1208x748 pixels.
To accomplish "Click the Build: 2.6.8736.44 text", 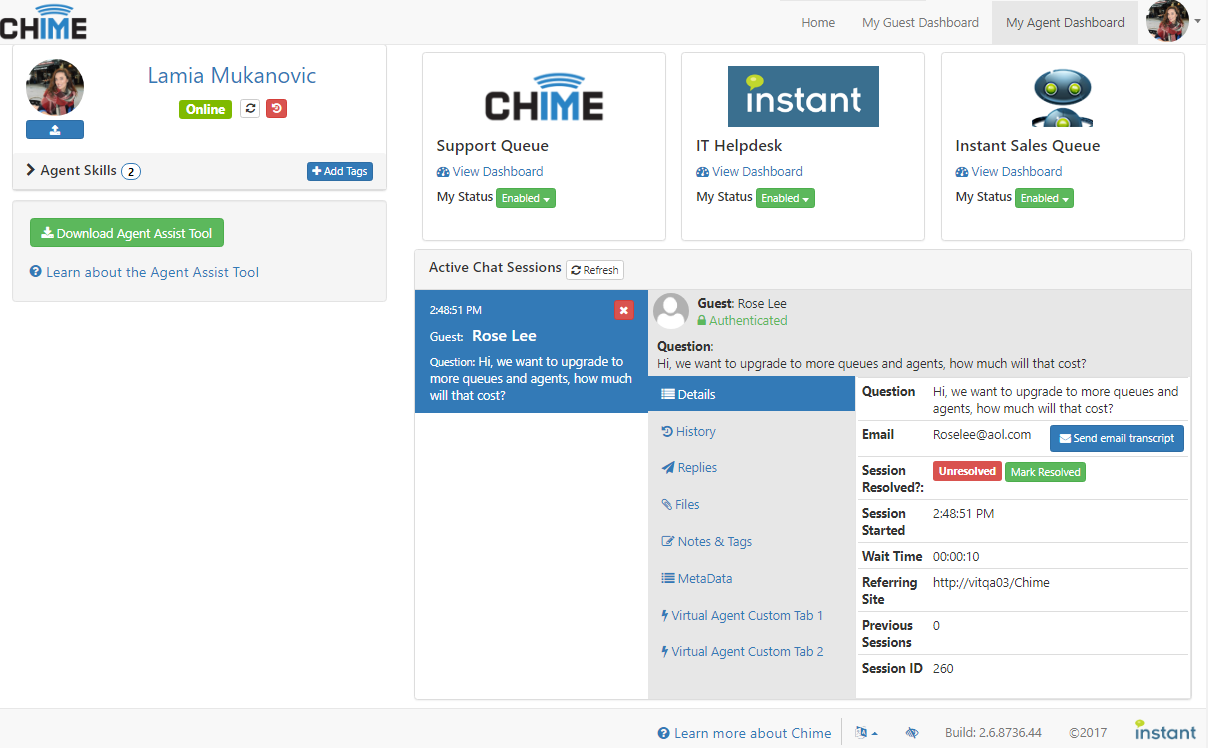I will tap(993, 733).
